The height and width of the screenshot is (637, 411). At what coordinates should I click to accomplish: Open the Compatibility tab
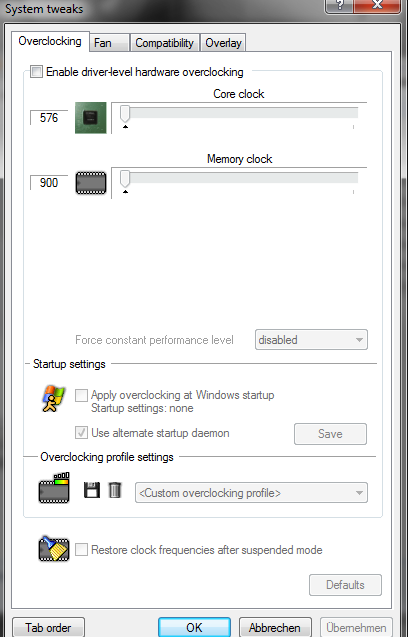(x=164, y=43)
